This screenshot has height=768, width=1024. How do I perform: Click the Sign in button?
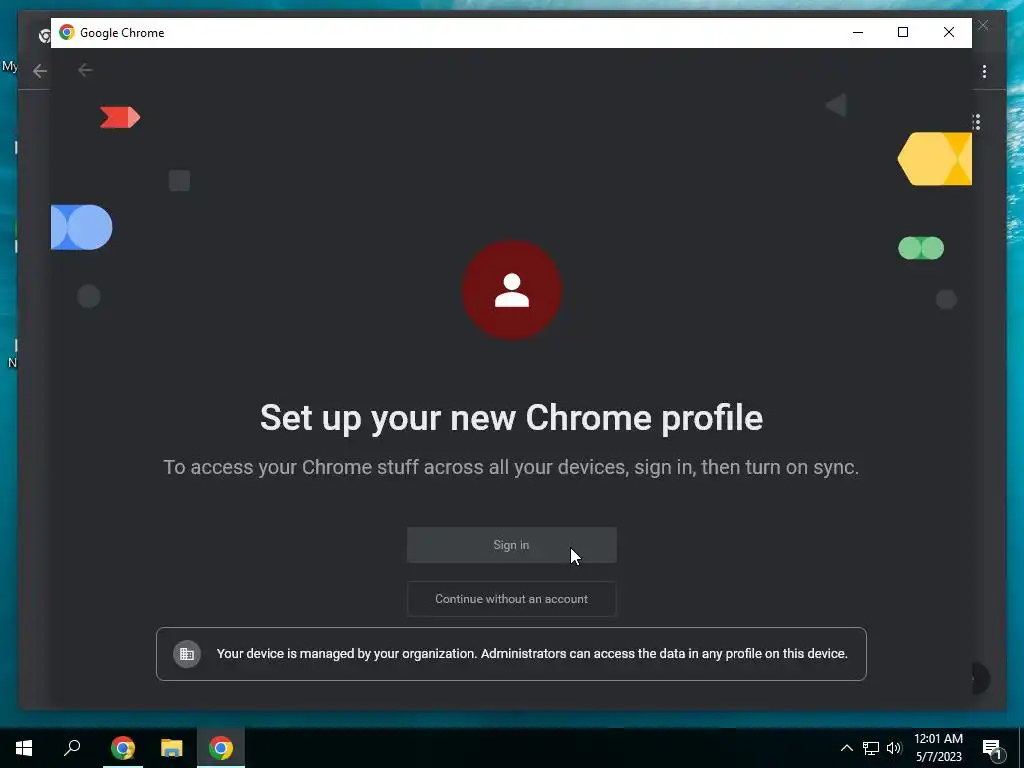tap(511, 545)
